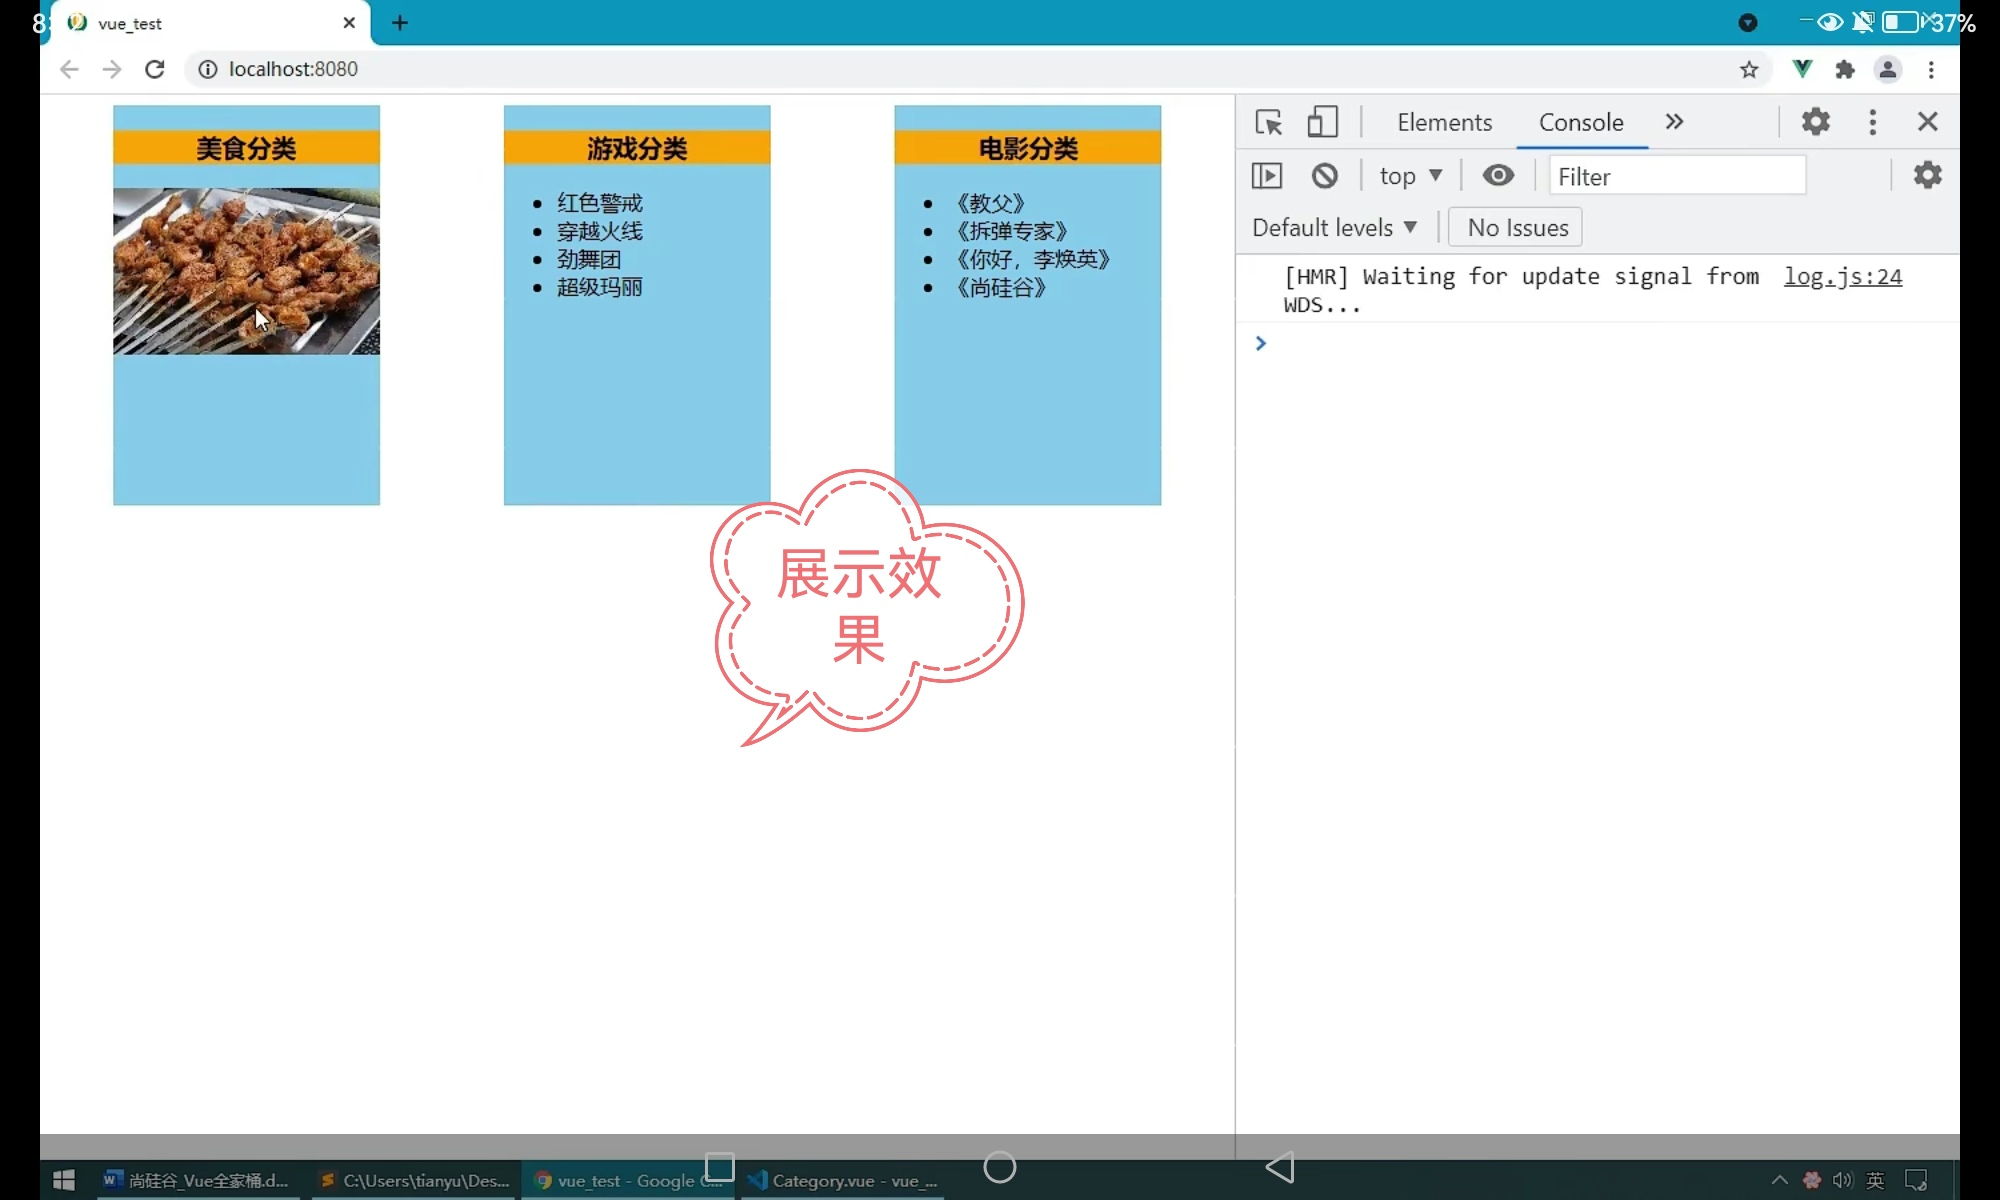Open console settings gear beside Filter
The height and width of the screenshot is (1200, 2000).
tap(1927, 176)
